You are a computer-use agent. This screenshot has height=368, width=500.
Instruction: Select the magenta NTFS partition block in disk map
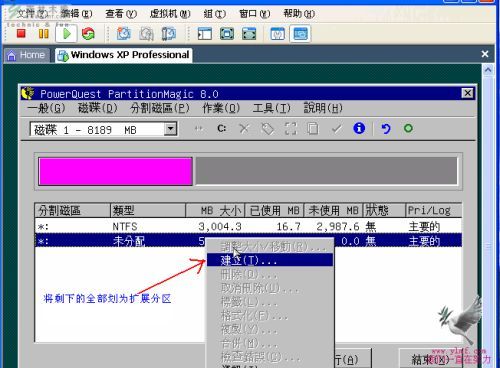[115, 171]
